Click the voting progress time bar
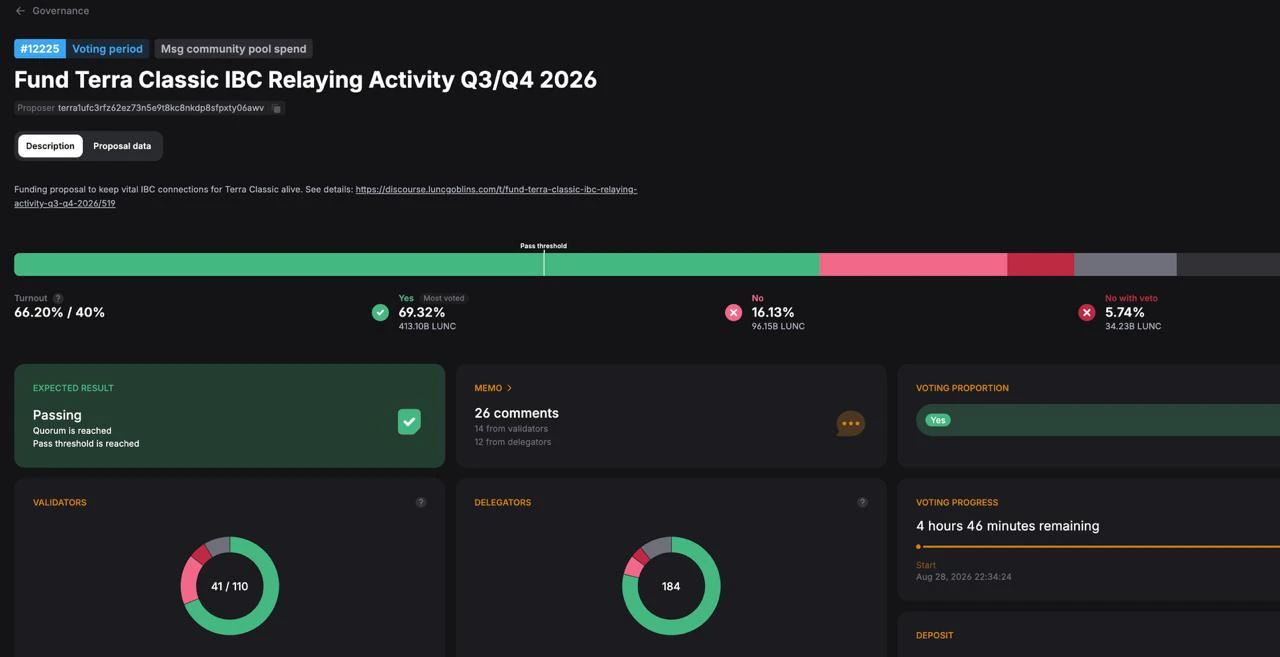 click(1098, 547)
